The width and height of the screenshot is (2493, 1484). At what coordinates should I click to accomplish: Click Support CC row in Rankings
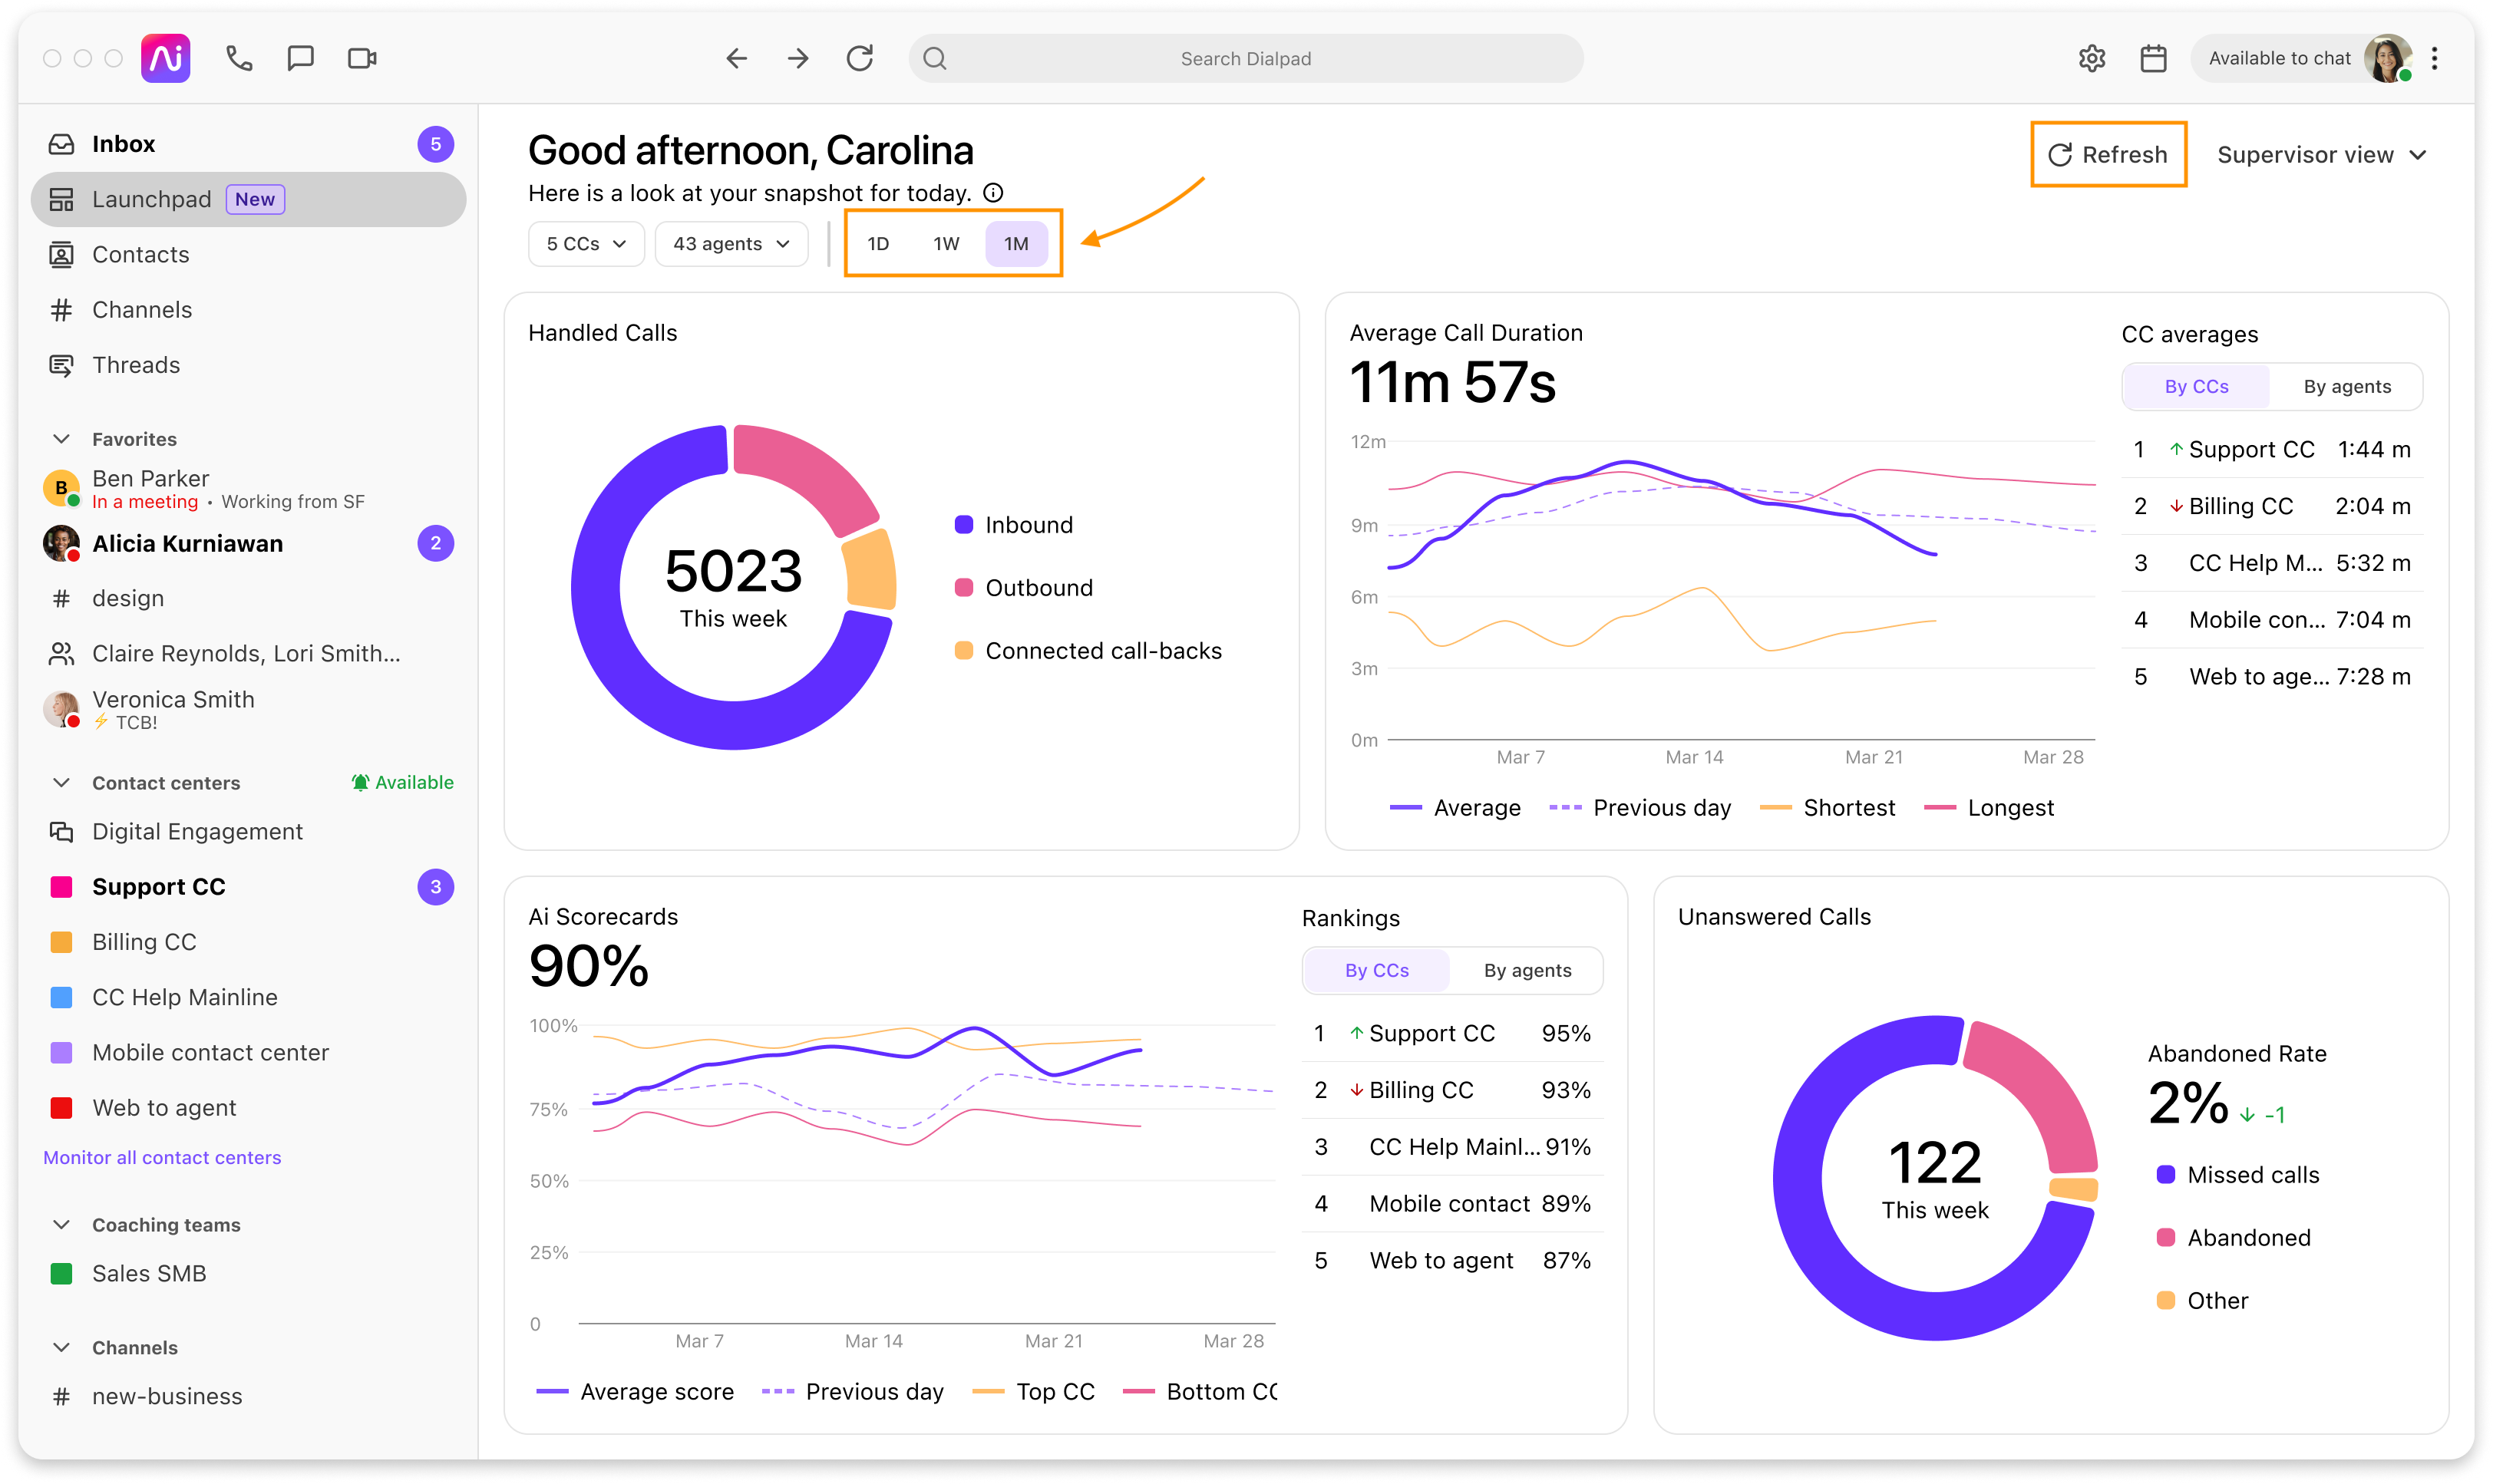coord(1452,1033)
